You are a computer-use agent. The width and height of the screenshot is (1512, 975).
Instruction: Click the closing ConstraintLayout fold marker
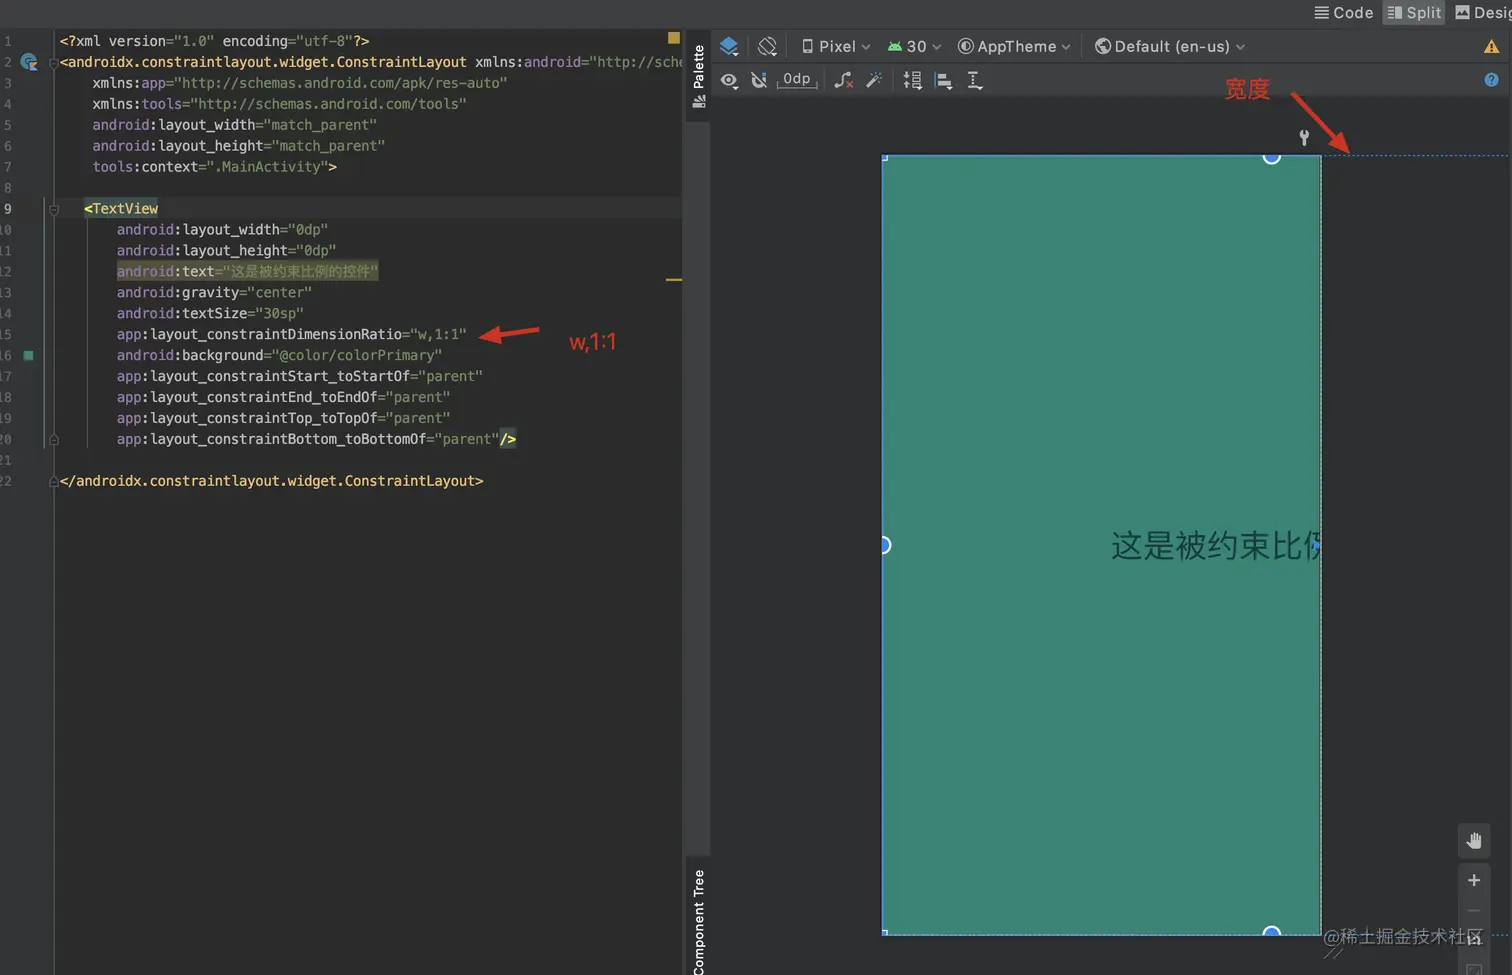point(53,481)
